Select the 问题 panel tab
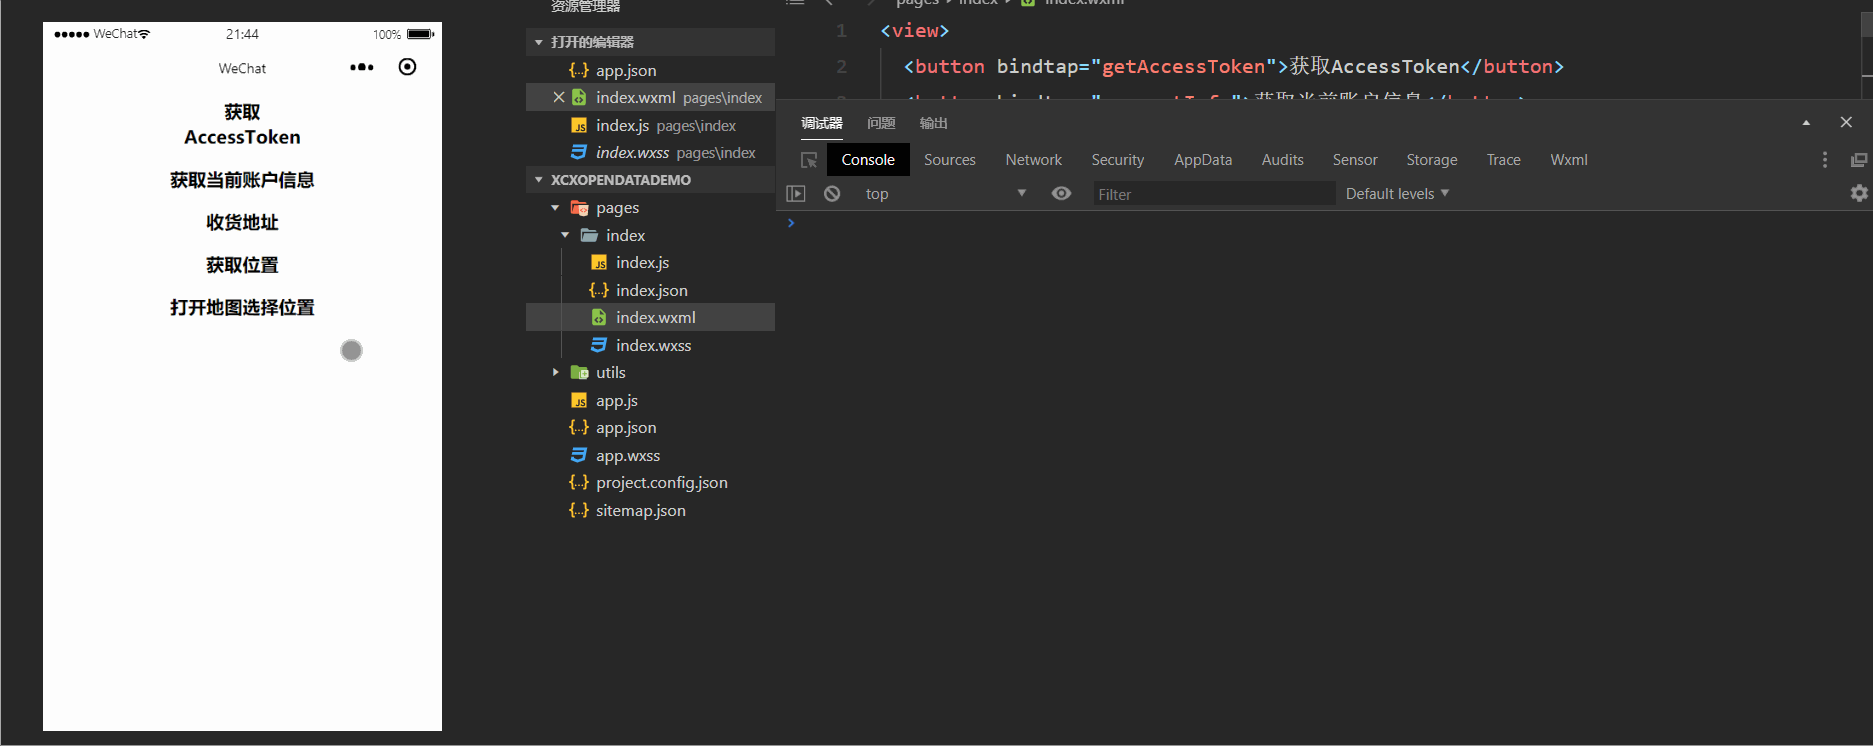The width and height of the screenshot is (1873, 746). (x=881, y=123)
